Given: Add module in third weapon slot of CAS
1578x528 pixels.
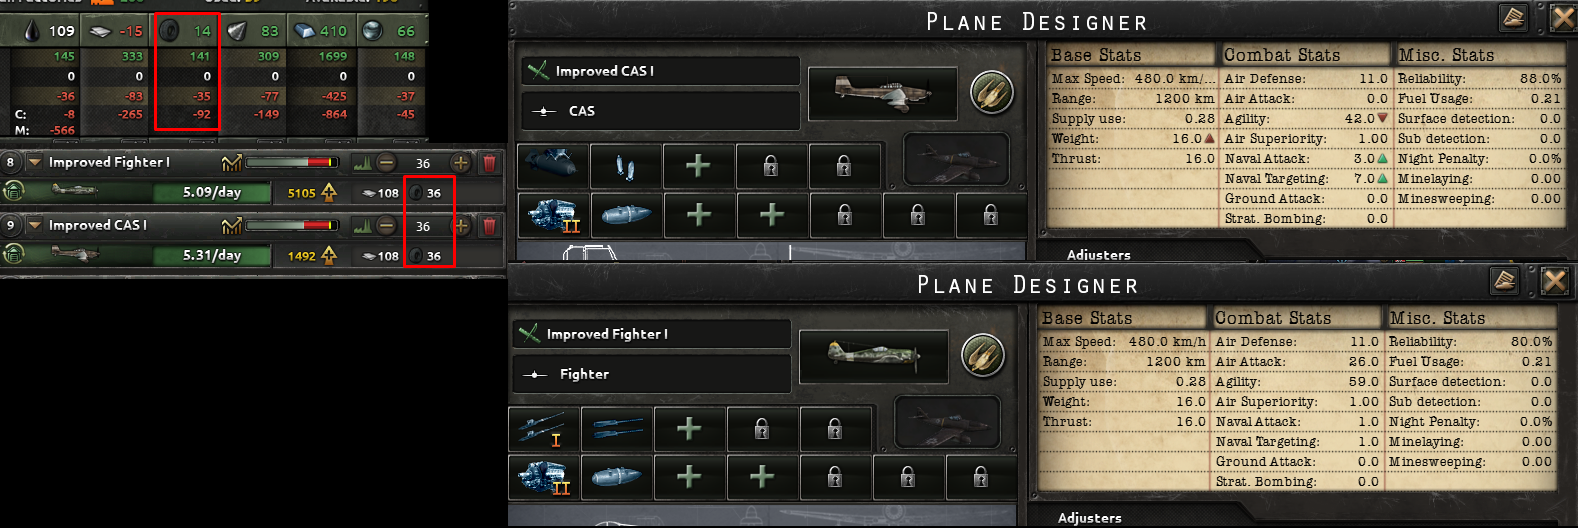Looking at the screenshot, I should click(698, 165).
